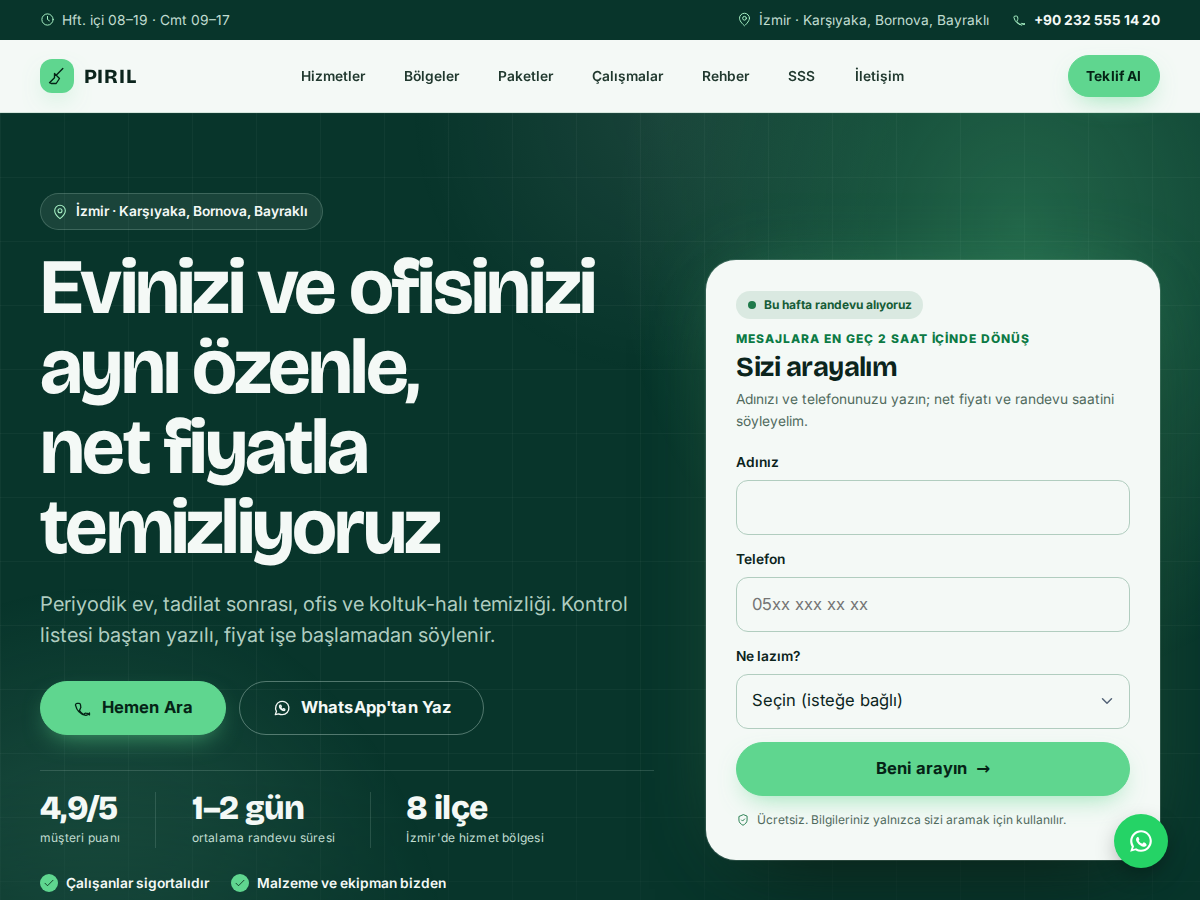The image size is (1200, 900).
Task: Call the +90 232 555 14 20 link
Action: pos(1097,20)
